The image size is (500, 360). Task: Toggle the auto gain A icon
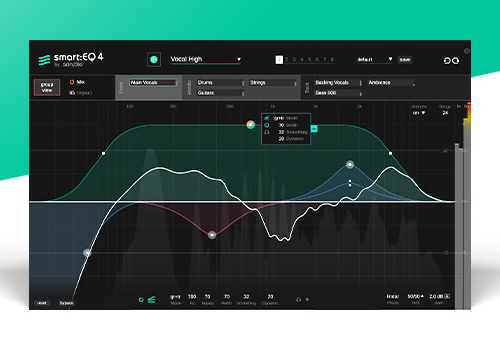(447, 296)
